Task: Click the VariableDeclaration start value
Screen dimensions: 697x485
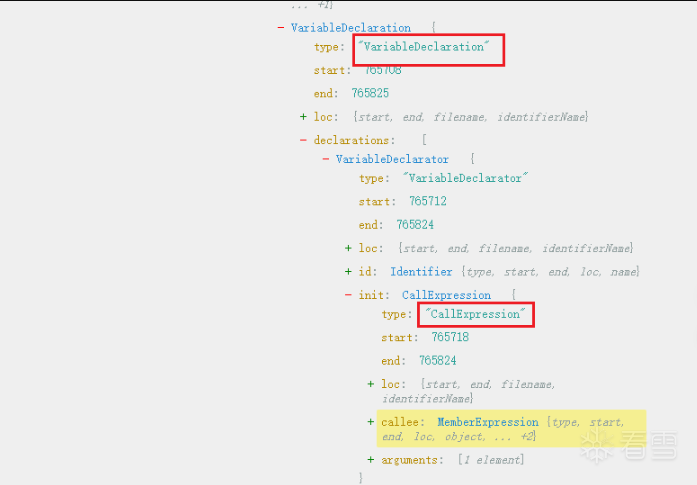Action: tap(383, 70)
